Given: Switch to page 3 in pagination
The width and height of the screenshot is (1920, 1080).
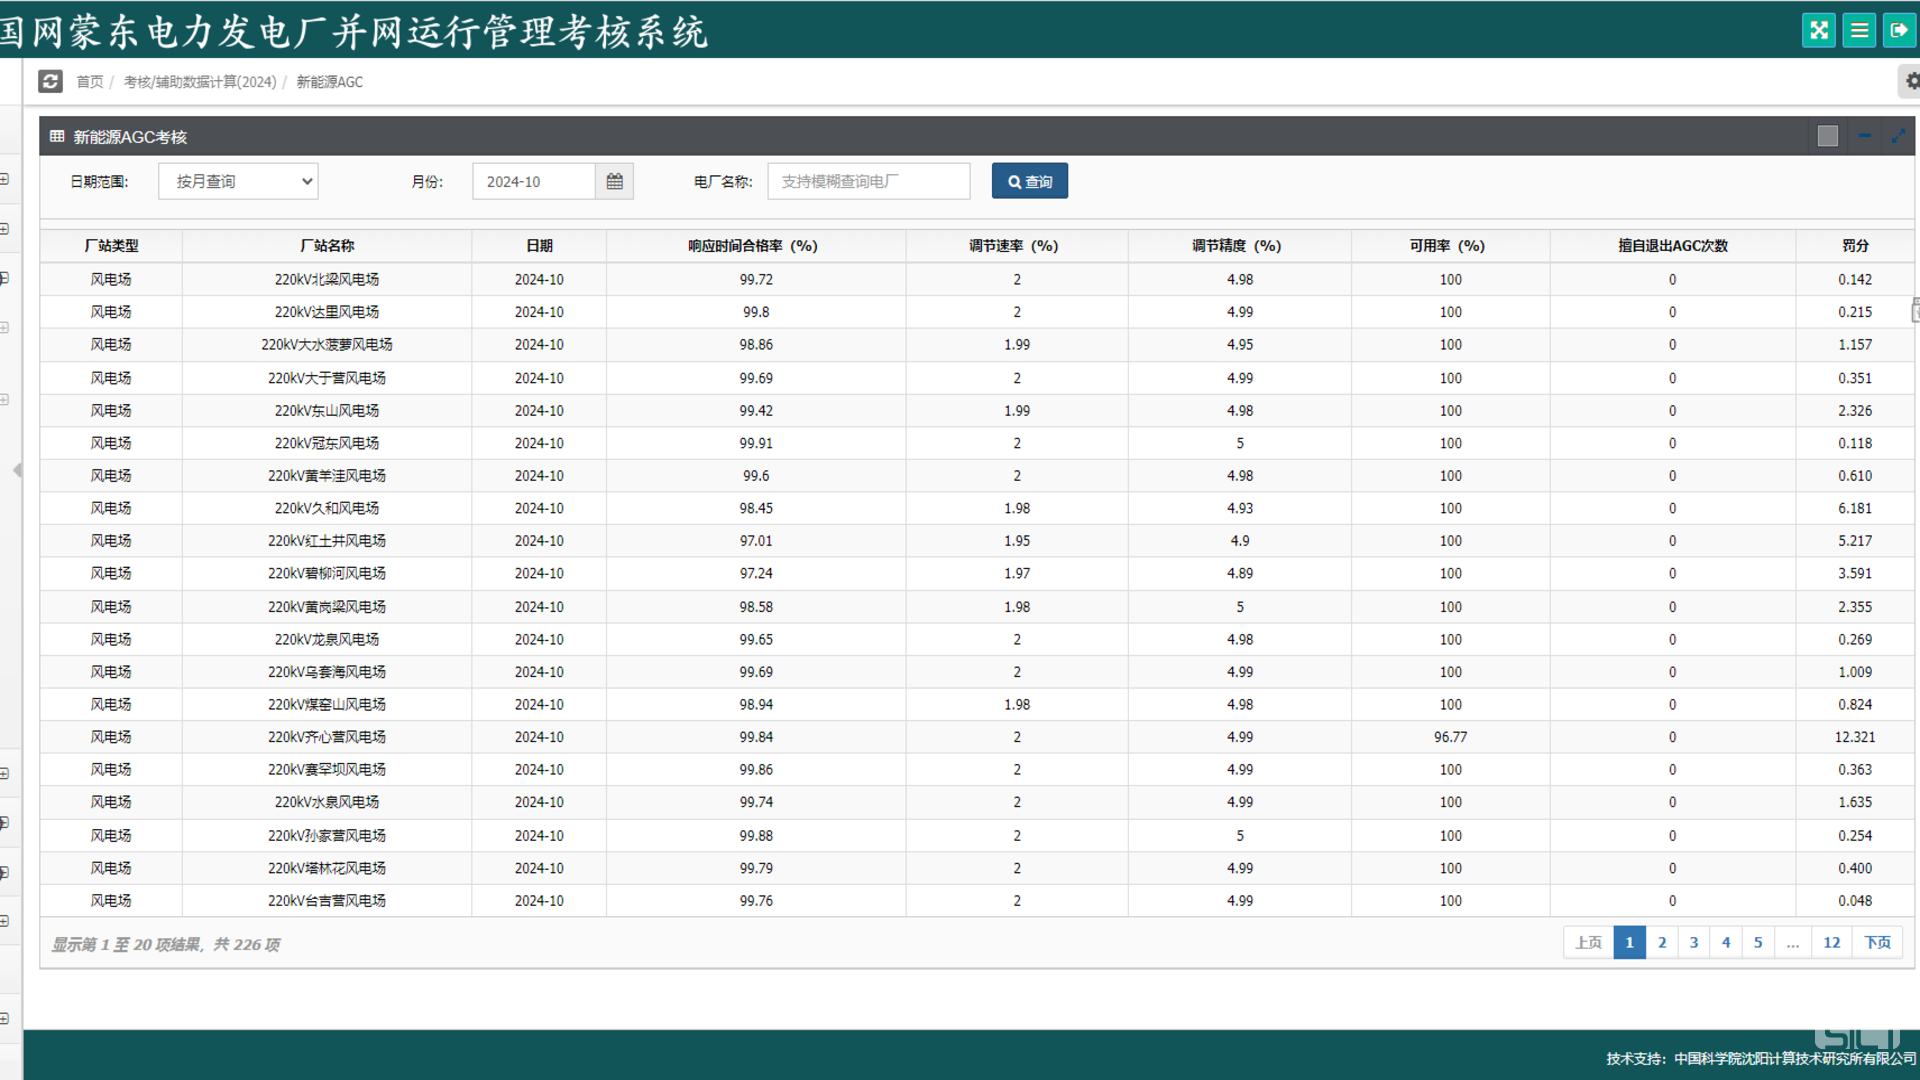Looking at the screenshot, I should coord(1693,942).
